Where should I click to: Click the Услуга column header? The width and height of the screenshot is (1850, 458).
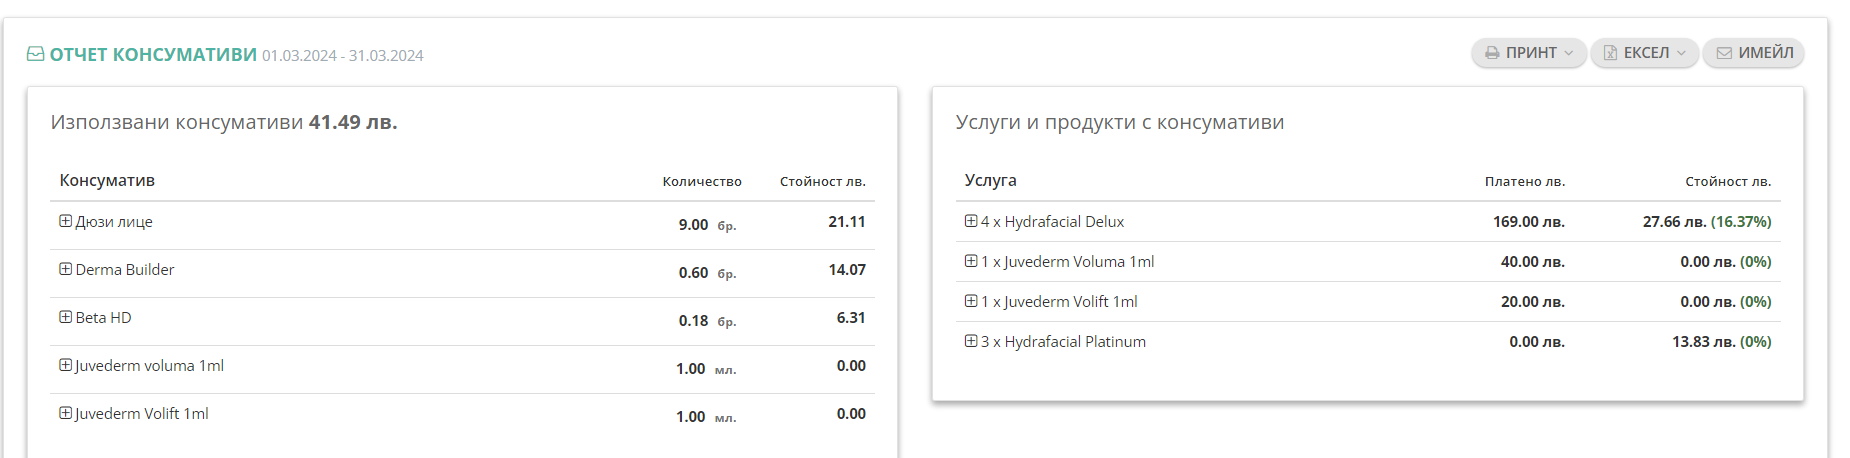pyautogui.click(x=990, y=180)
